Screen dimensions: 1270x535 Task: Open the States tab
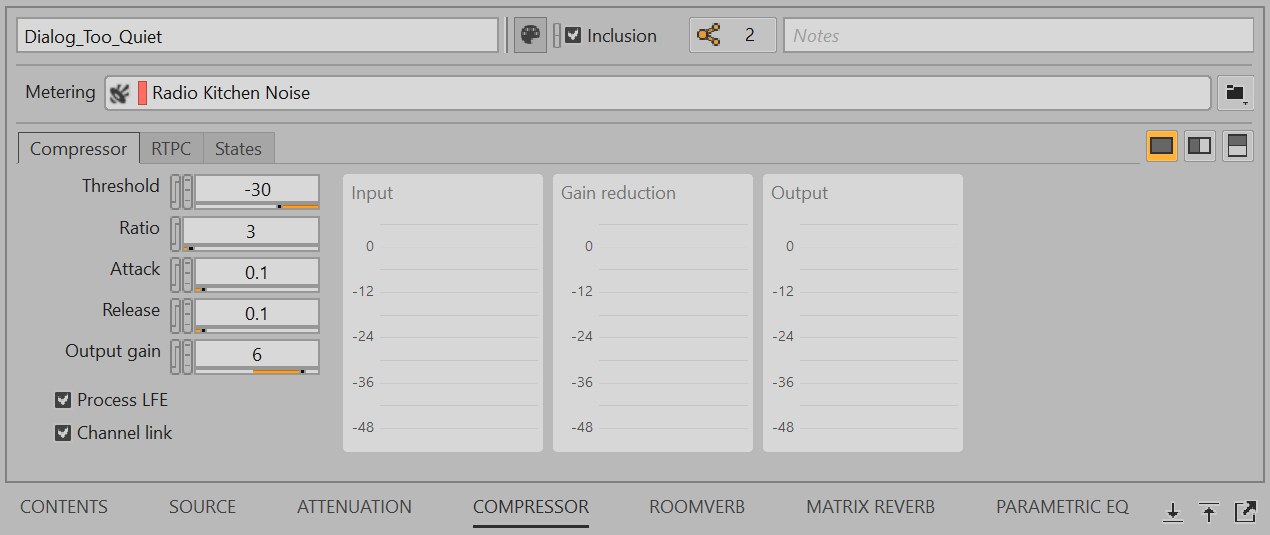pyautogui.click(x=238, y=149)
